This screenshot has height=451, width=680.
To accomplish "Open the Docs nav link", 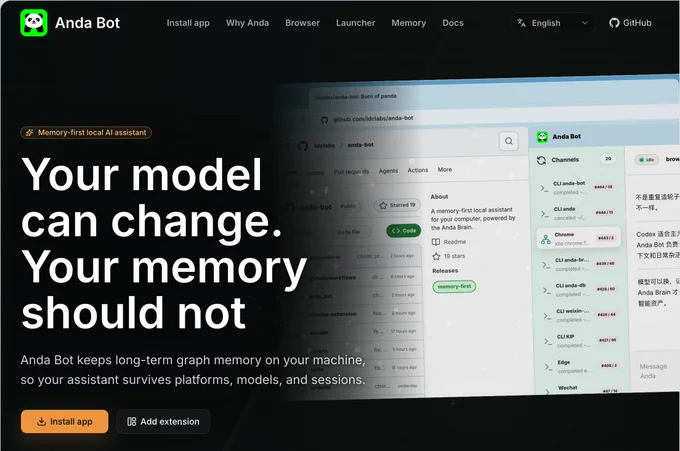I will click(453, 23).
